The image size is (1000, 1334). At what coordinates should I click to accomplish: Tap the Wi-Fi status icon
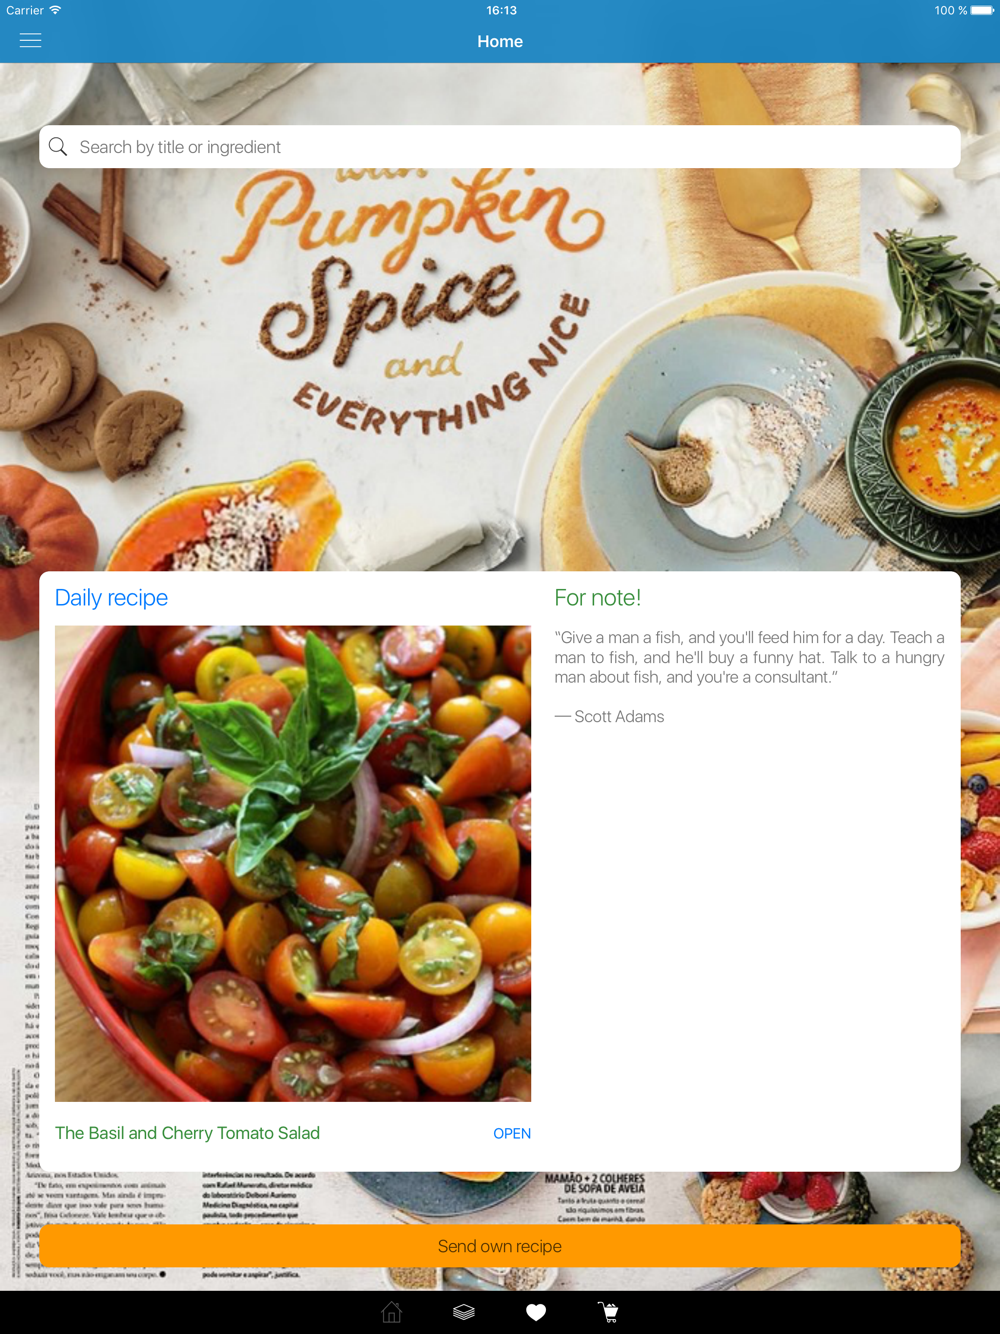tap(55, 10)
